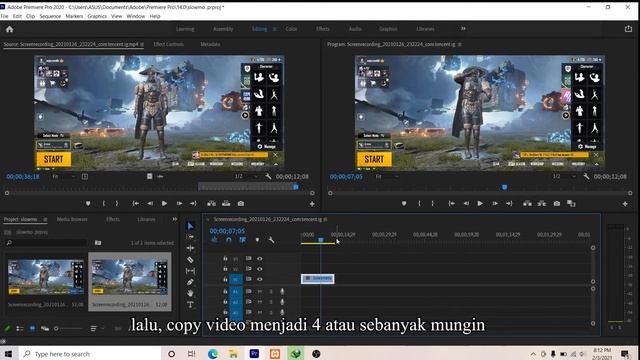Image resolution: width=640 pixels, height=360 pixels.
Task: Solo audio track A1
Action: 271,291
